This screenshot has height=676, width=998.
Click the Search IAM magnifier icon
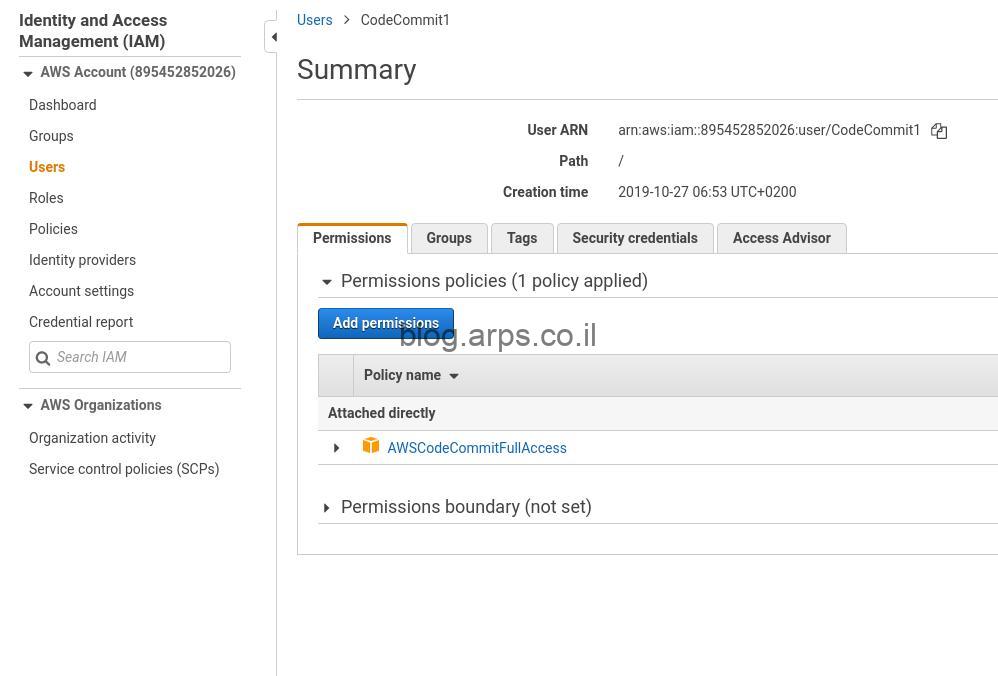pos(43,358)
